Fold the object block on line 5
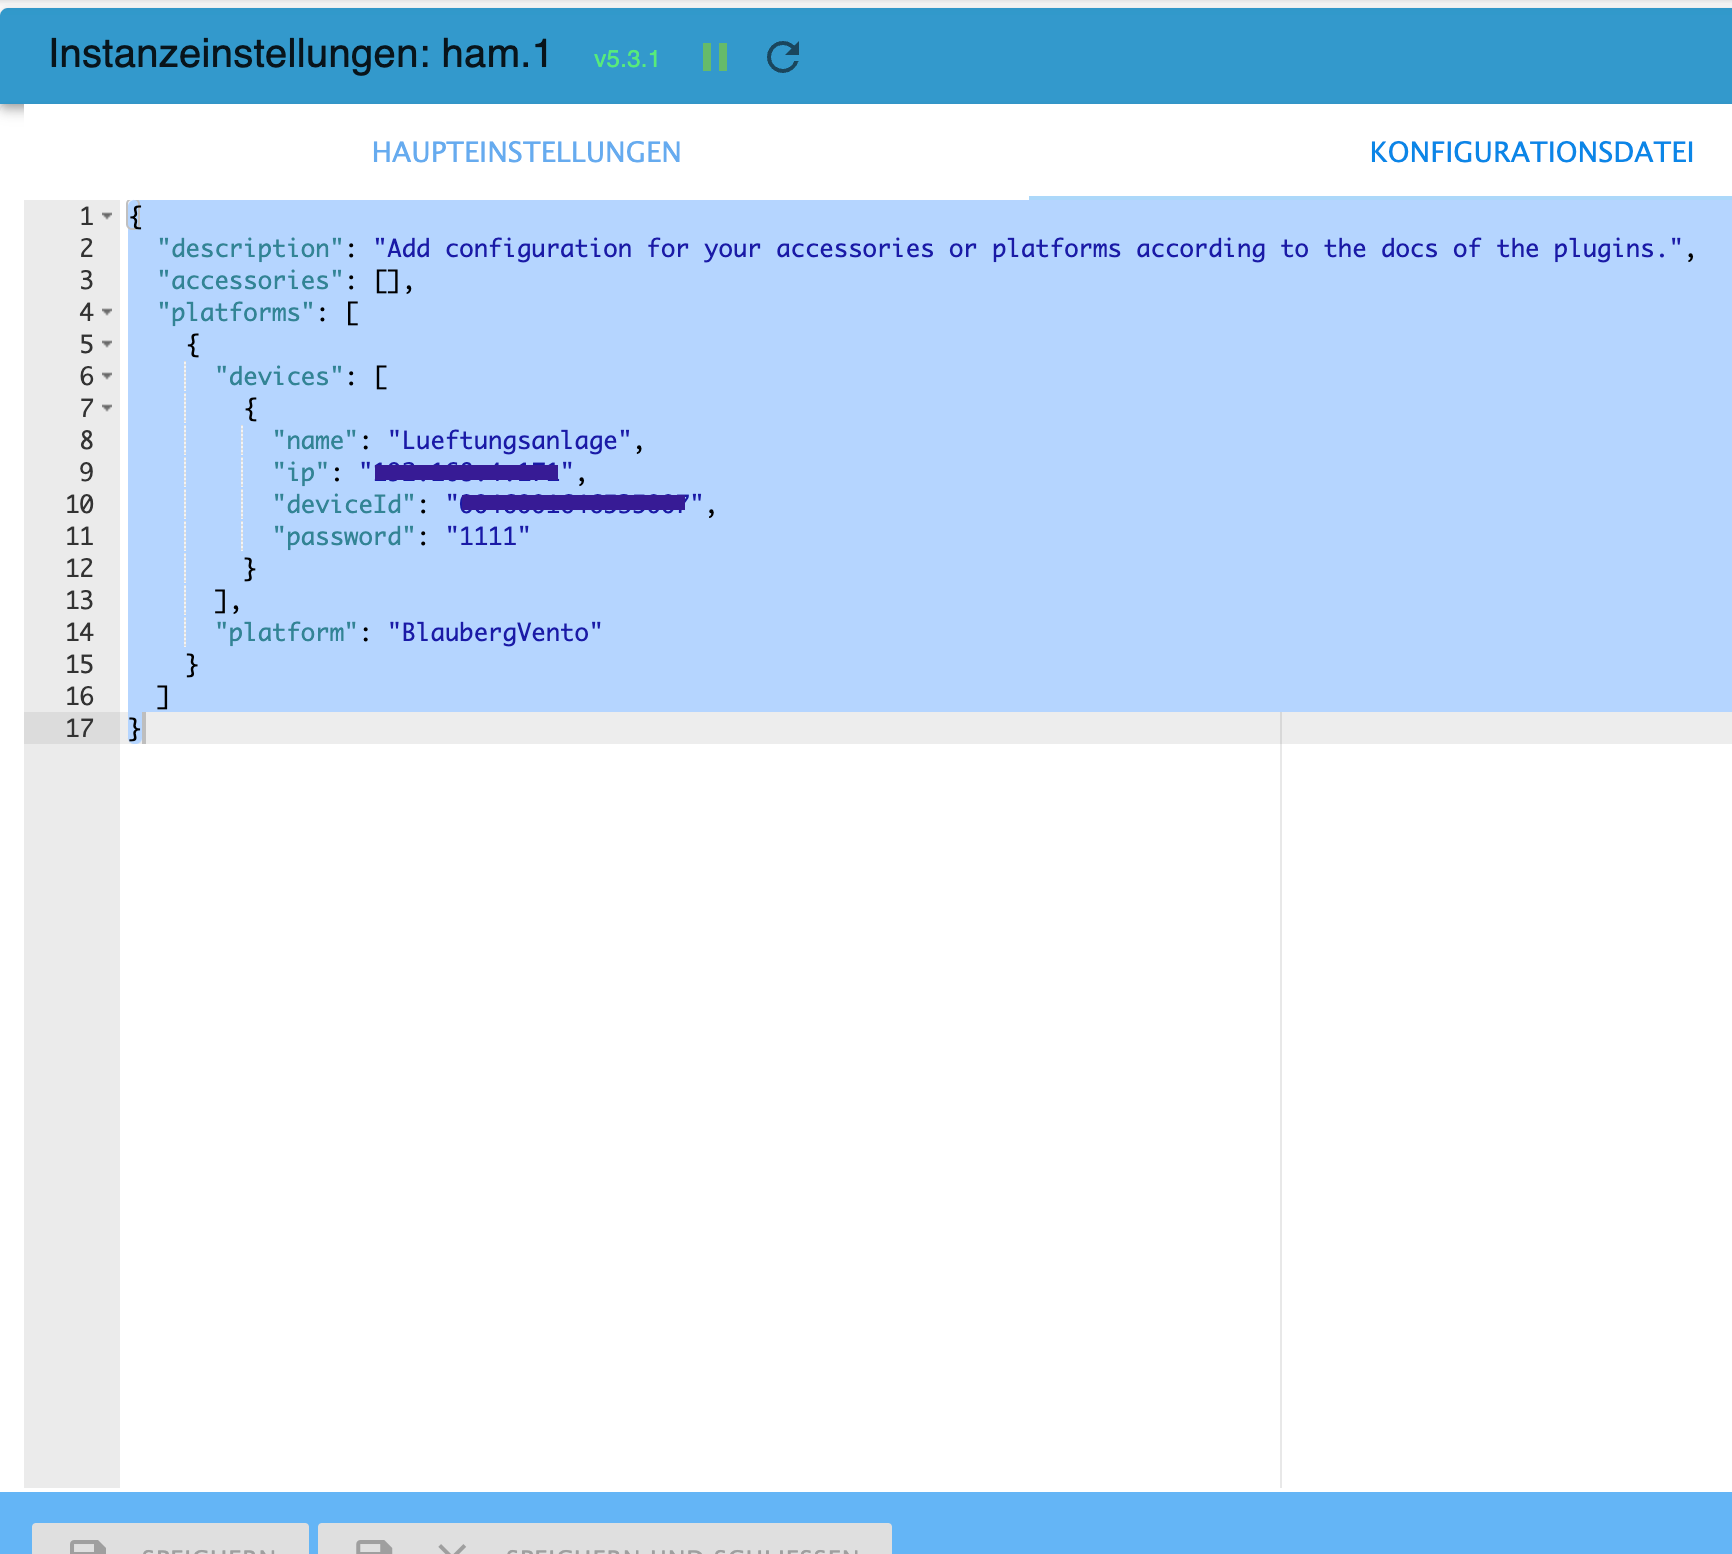Viewport: 1732px width, 1554px height. click(x=107, y=344)
